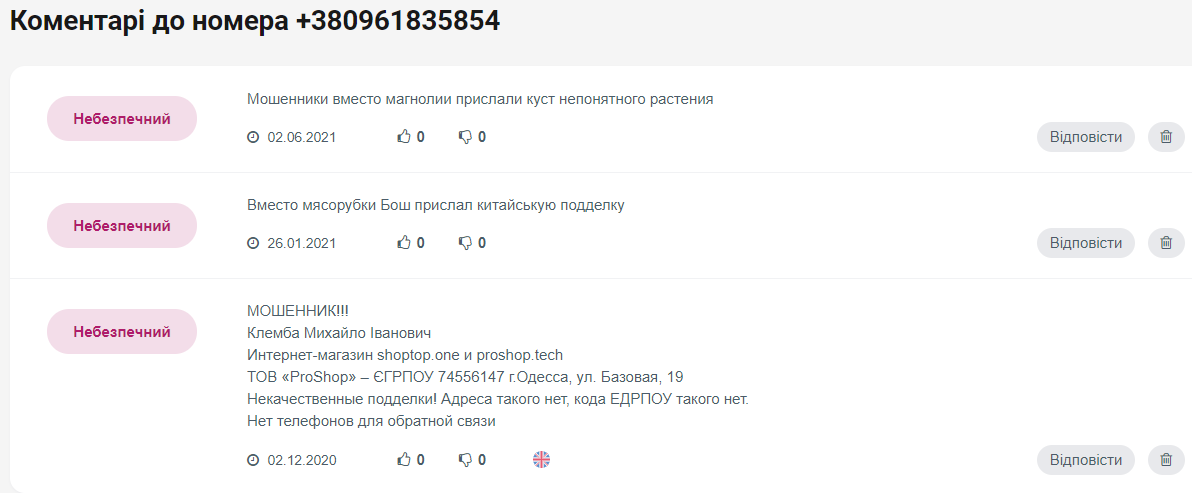The width and height of the screenshot is (1192, 493).
Task: Like the magnolia scam comment
Action: pos(404,137)
